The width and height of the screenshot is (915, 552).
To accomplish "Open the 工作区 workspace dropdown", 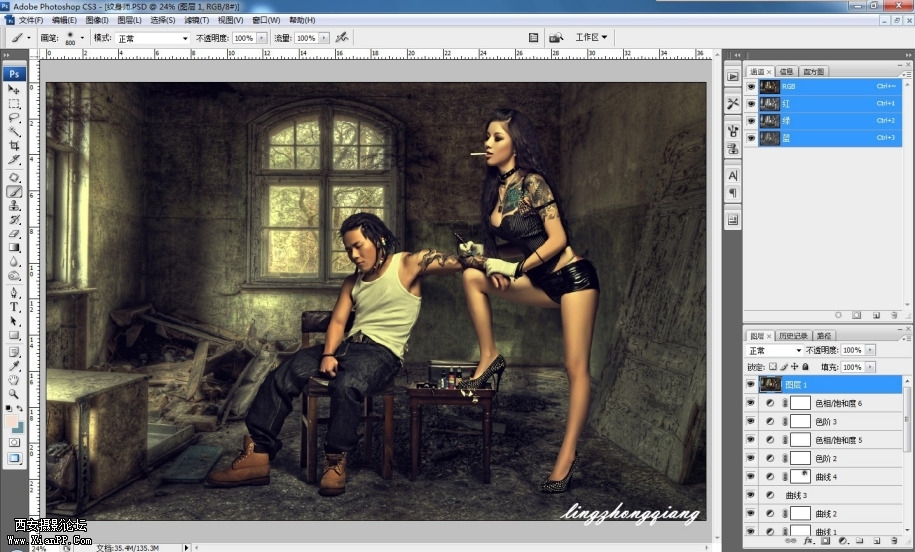I will coord(591,38).
